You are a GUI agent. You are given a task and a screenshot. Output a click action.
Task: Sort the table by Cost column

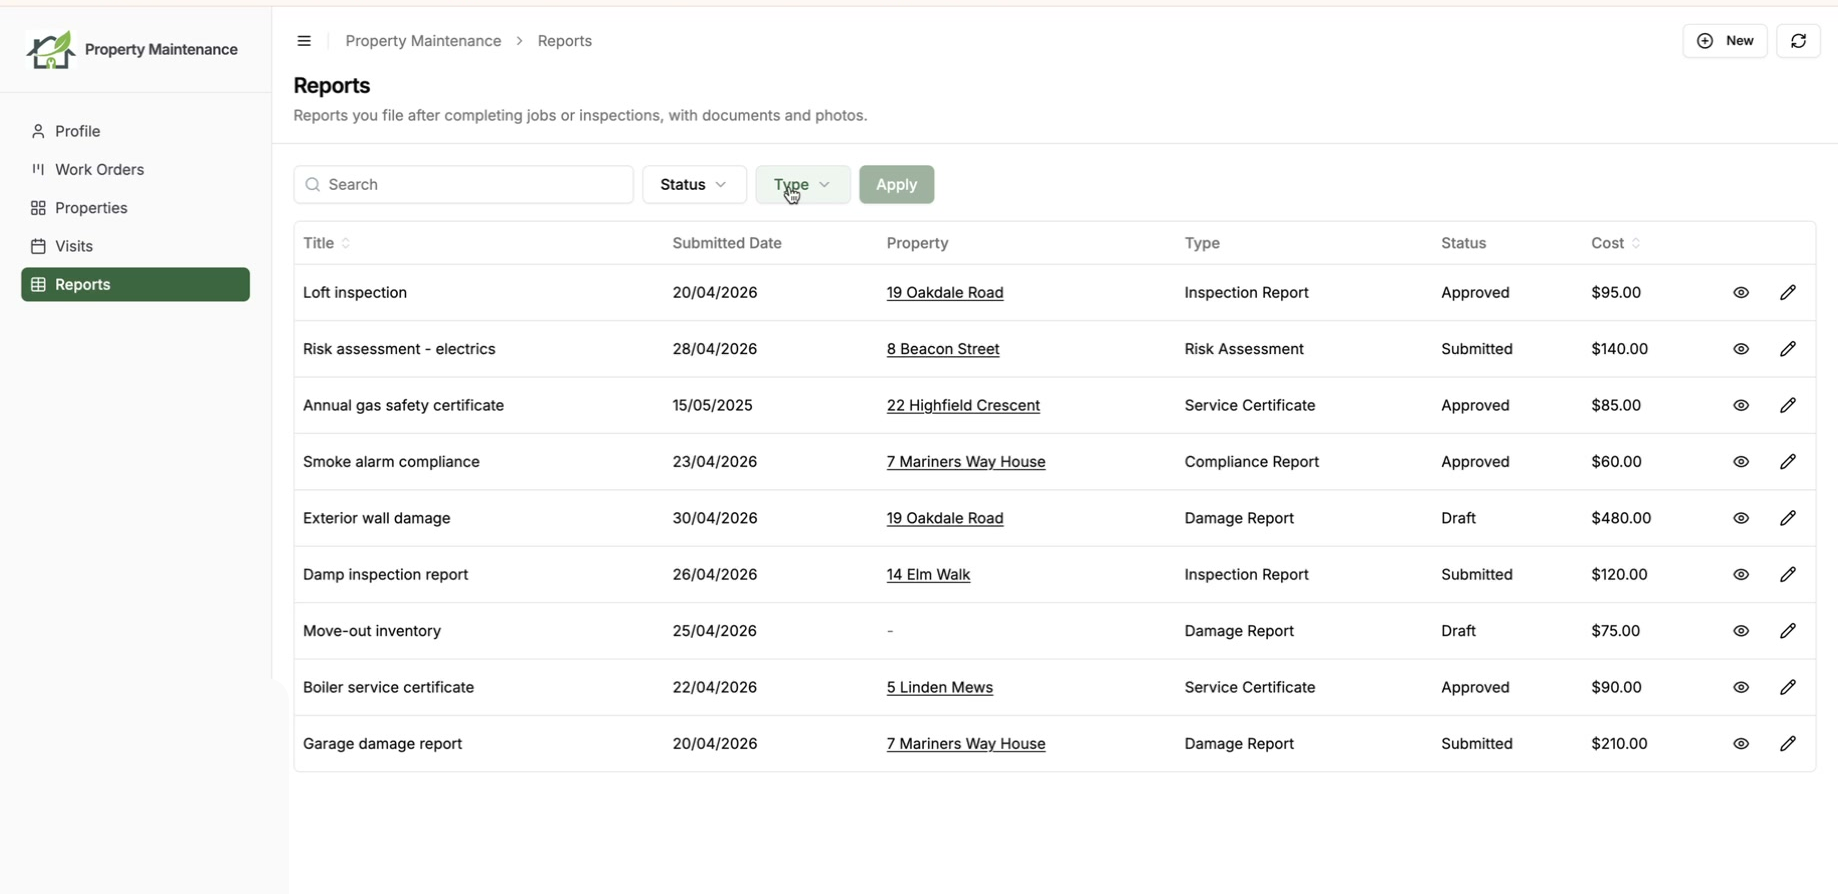click(x=1615, y=243)
